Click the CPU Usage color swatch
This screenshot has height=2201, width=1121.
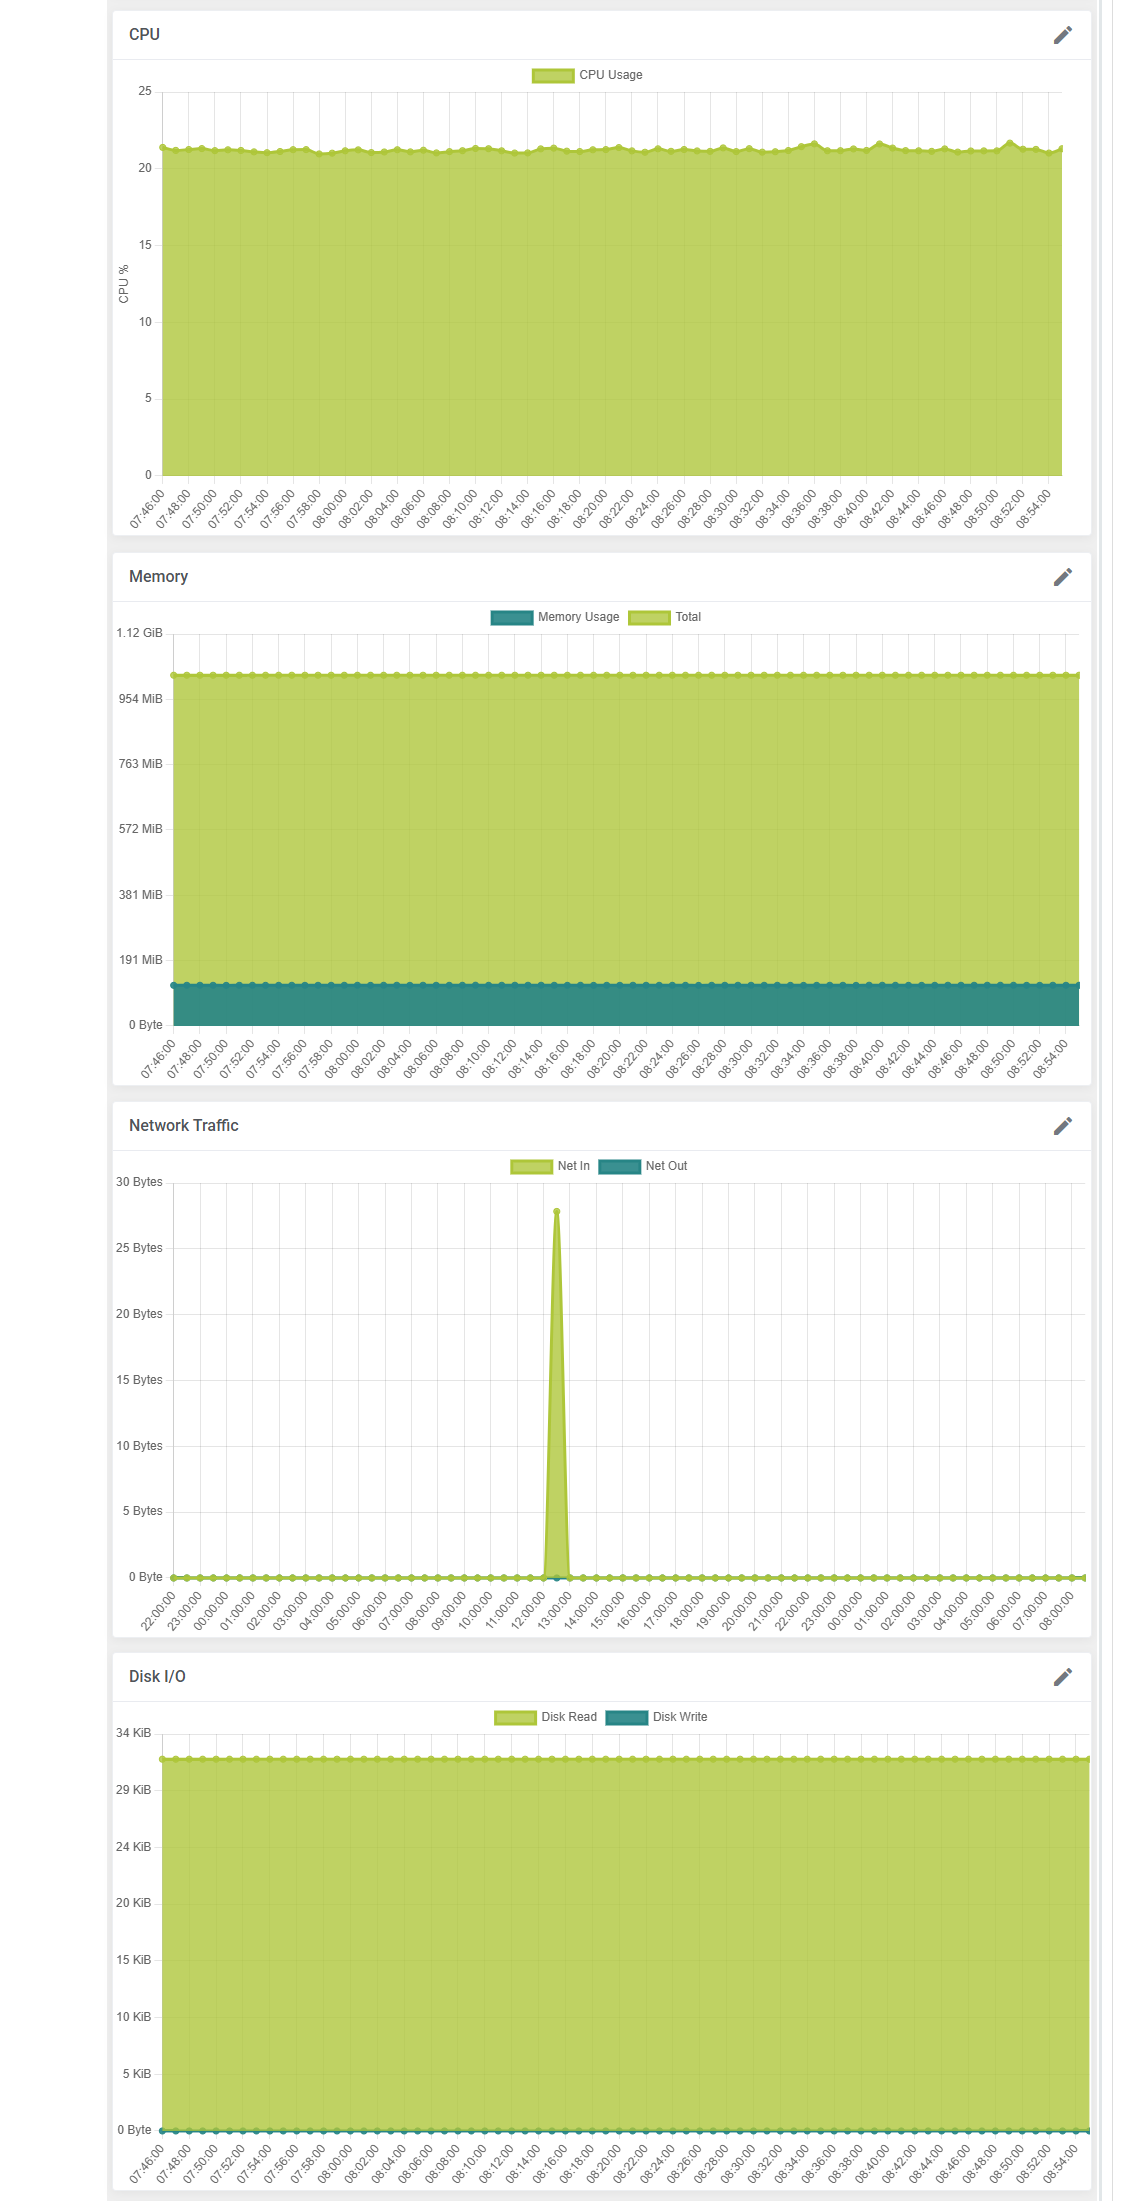point(553,75)
